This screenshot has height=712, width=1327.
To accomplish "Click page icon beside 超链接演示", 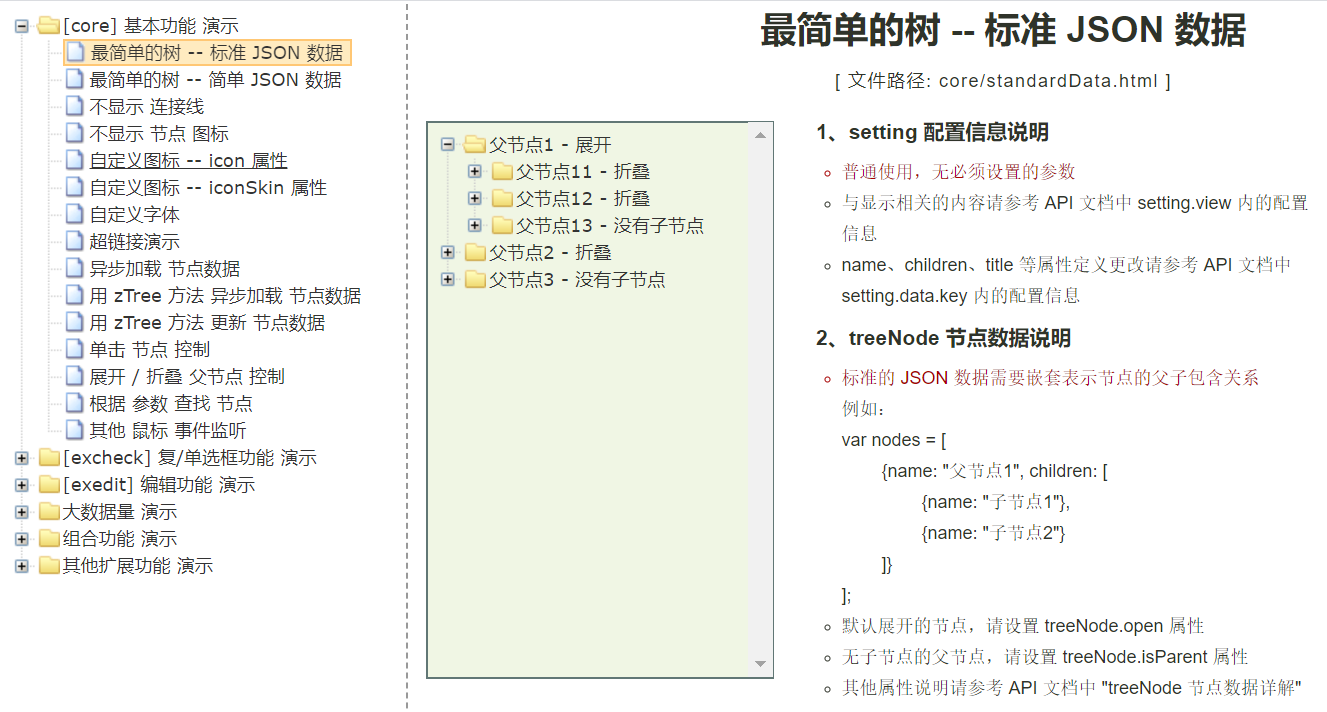I will 75,242.
